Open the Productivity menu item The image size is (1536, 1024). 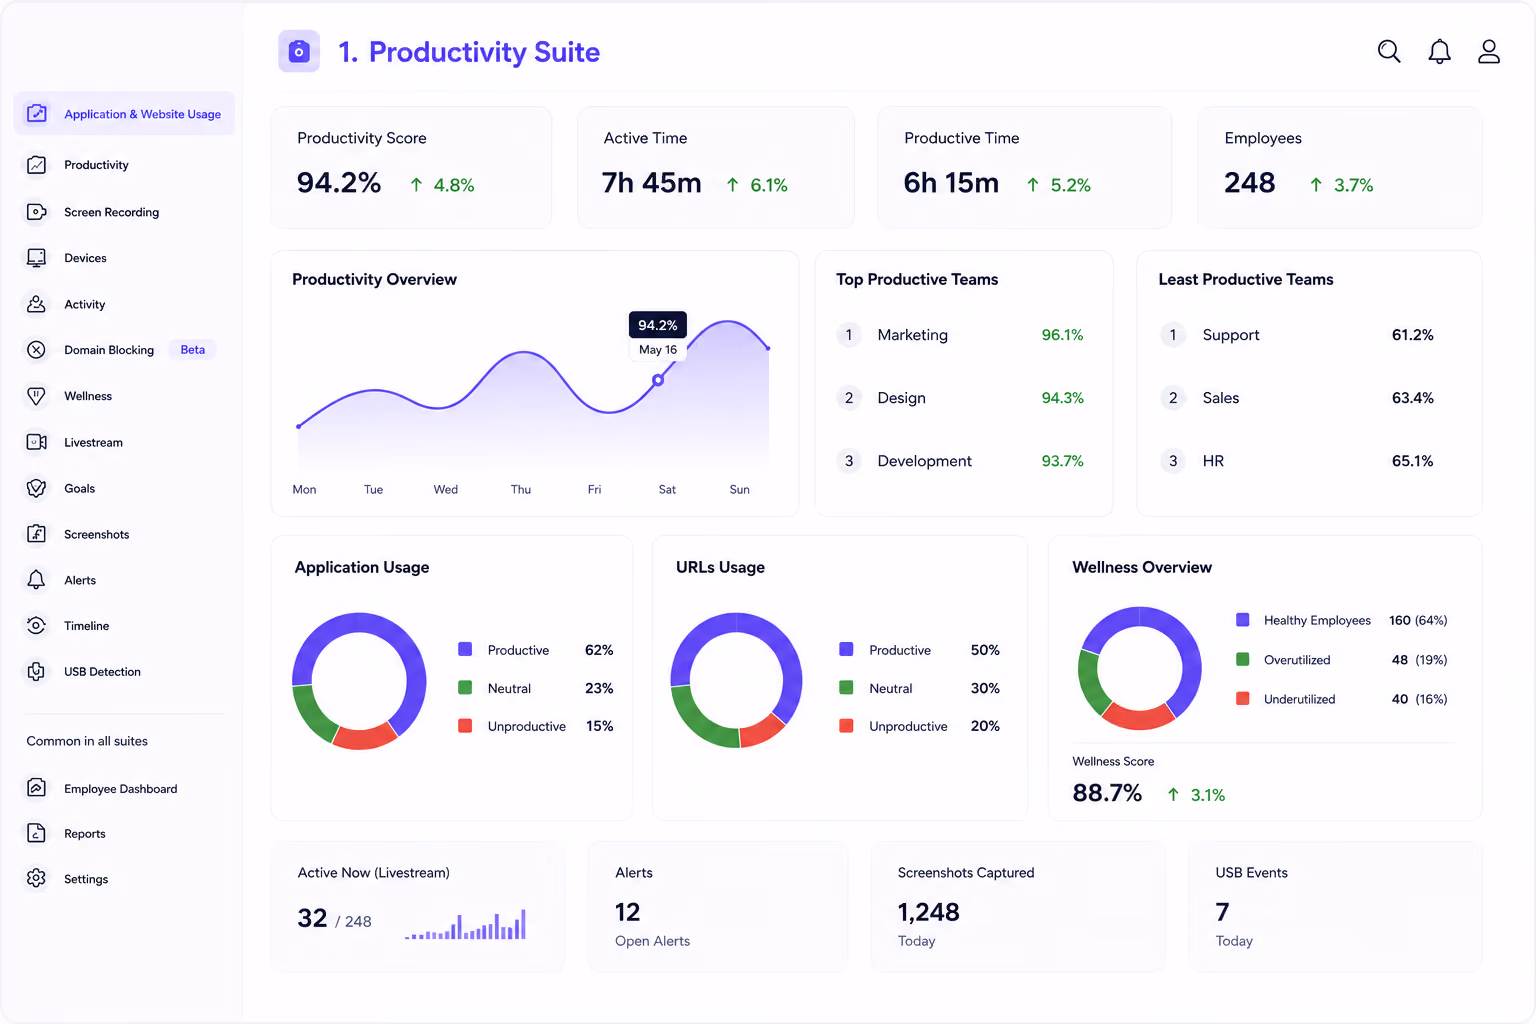(x=96, y=165)
